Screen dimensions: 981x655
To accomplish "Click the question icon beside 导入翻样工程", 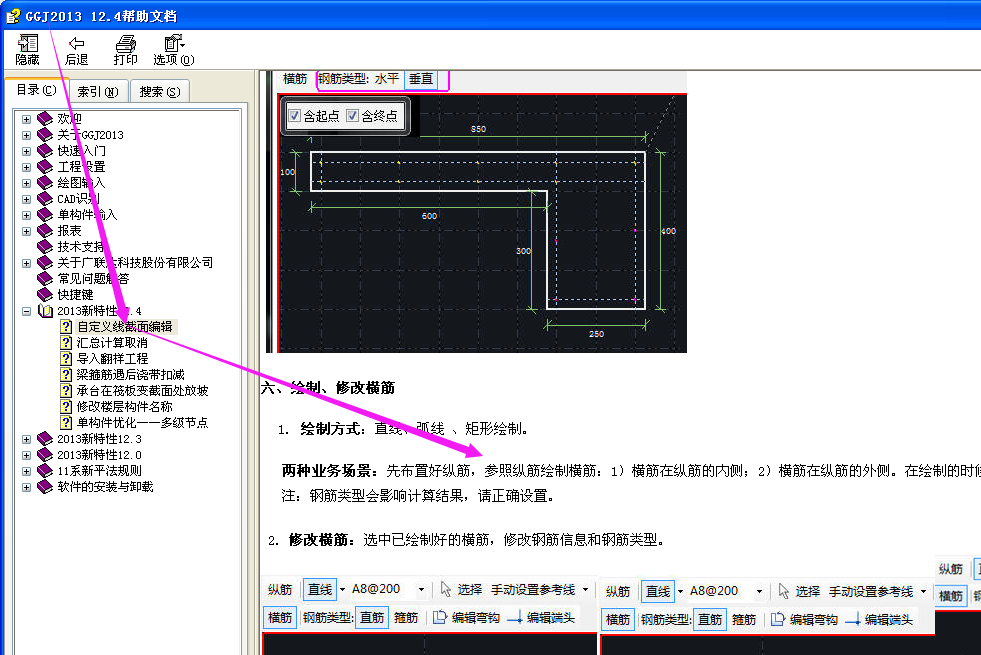I will [66, 358].
